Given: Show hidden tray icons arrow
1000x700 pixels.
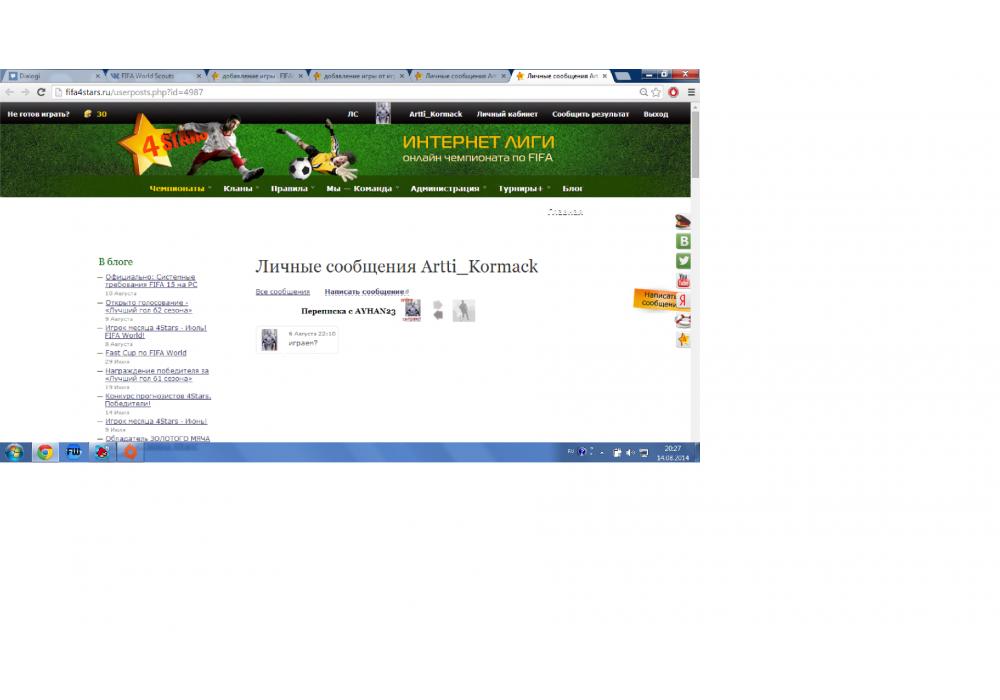Looking at the screenshot, I should point(602,453).
